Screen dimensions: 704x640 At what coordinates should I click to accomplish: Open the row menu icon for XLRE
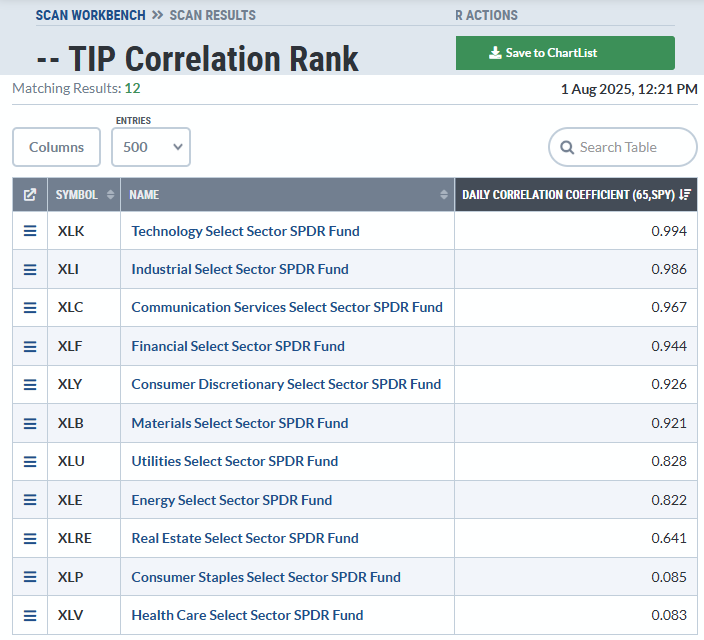[30, 538]
